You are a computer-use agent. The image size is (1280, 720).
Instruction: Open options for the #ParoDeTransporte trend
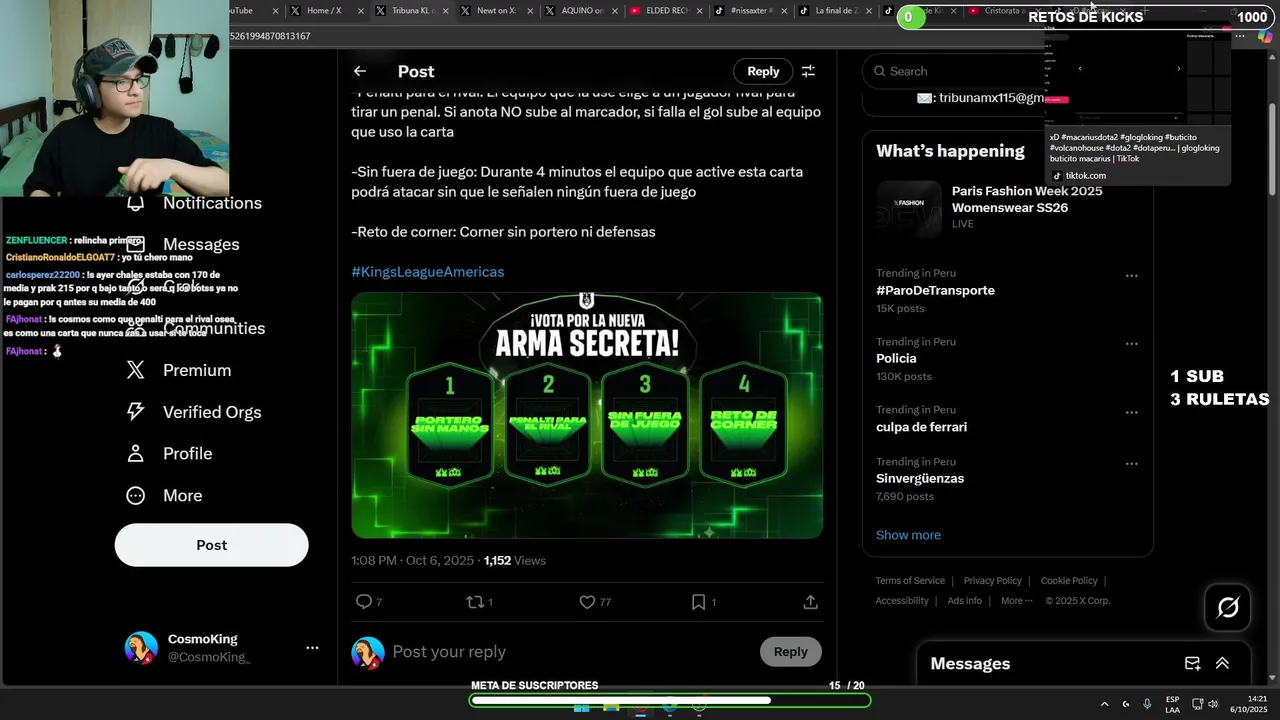pyautogui.click(x=1131, y=276)
